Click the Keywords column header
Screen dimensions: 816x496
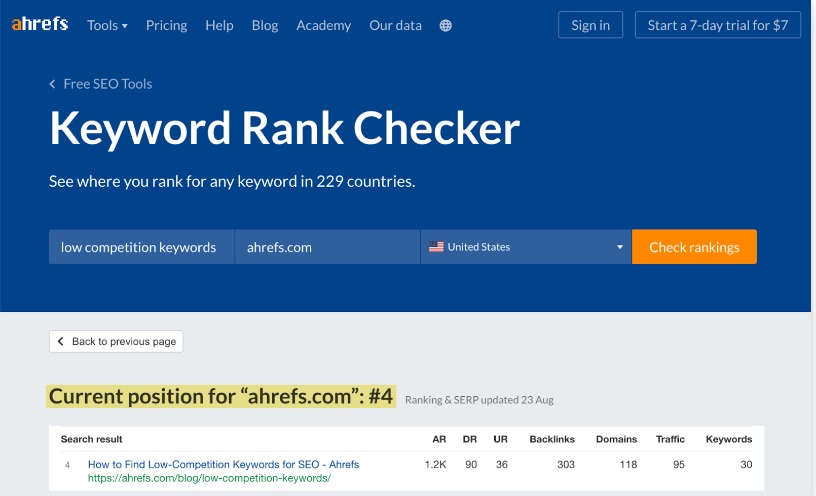tap(729, 439)
